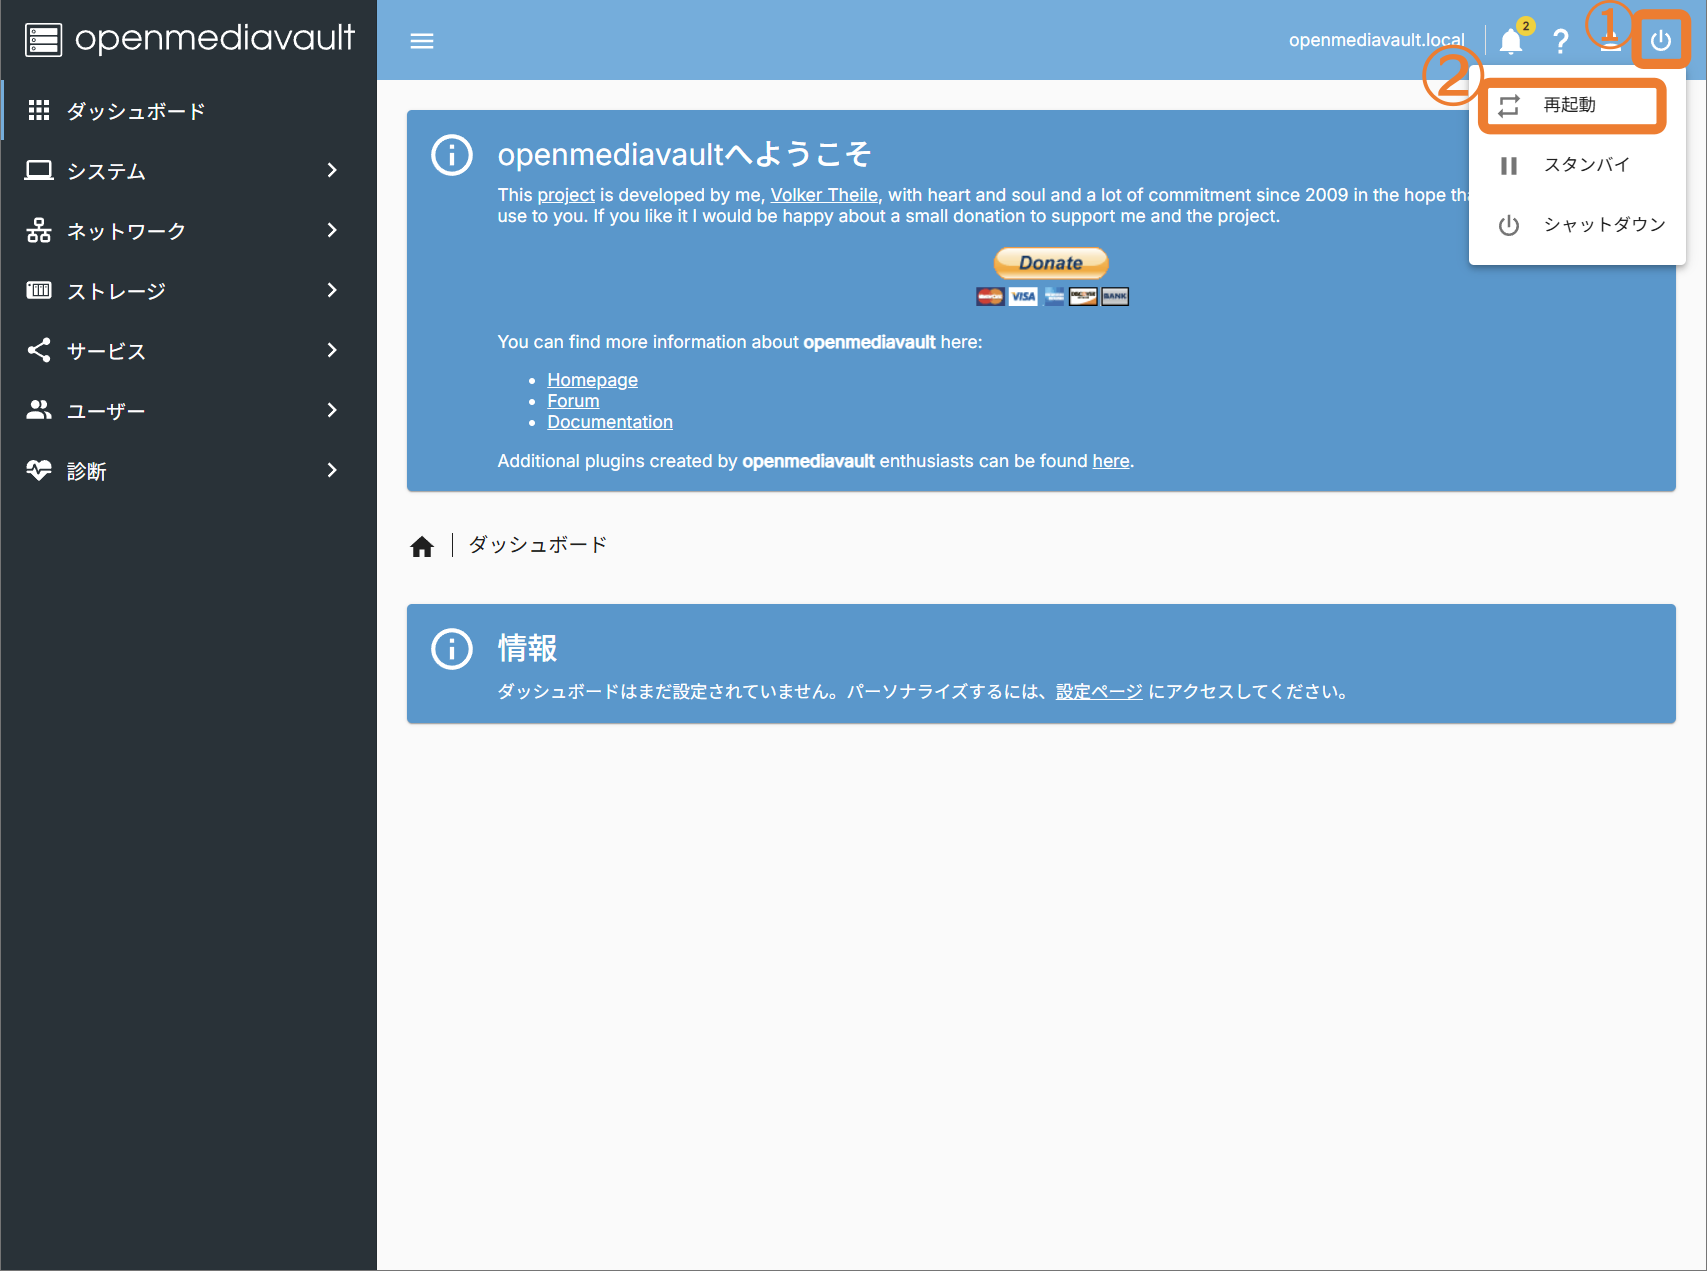Open the notifications bell
1707x1271 pixels.
1511,41
